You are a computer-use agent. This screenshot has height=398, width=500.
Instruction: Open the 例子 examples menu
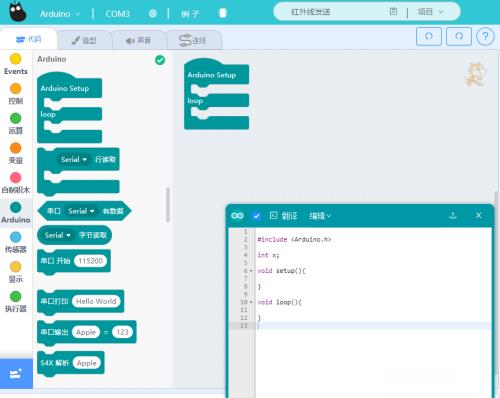190,14
